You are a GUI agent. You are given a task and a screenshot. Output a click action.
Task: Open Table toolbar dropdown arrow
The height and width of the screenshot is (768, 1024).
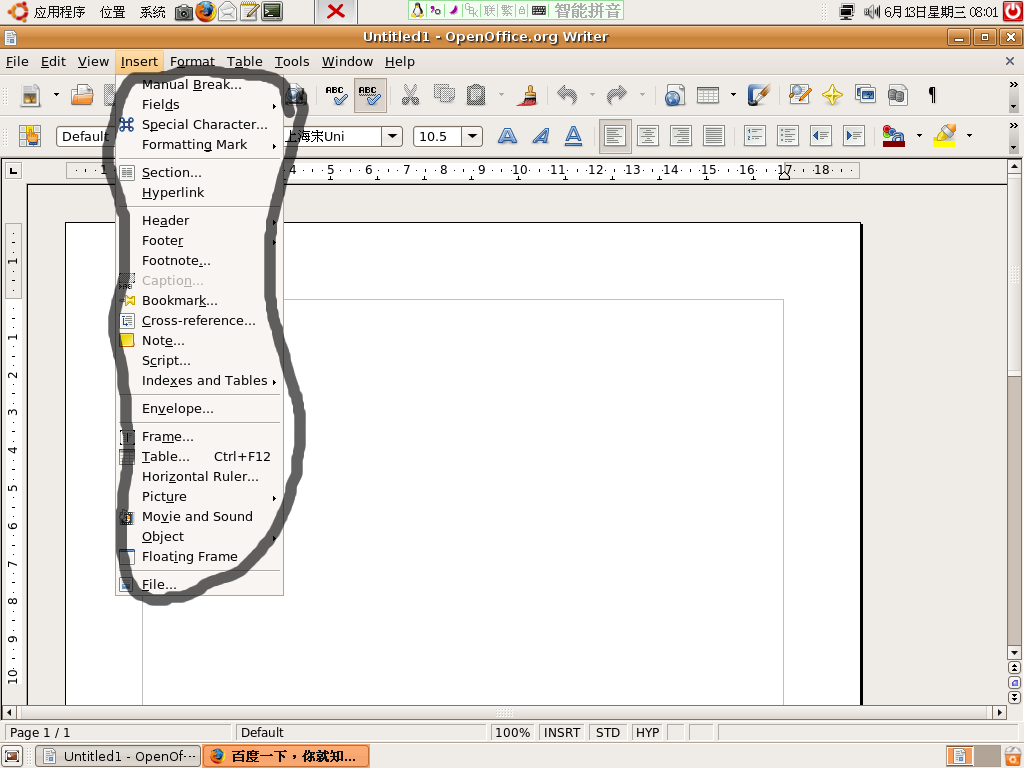[x=733, y=95]
